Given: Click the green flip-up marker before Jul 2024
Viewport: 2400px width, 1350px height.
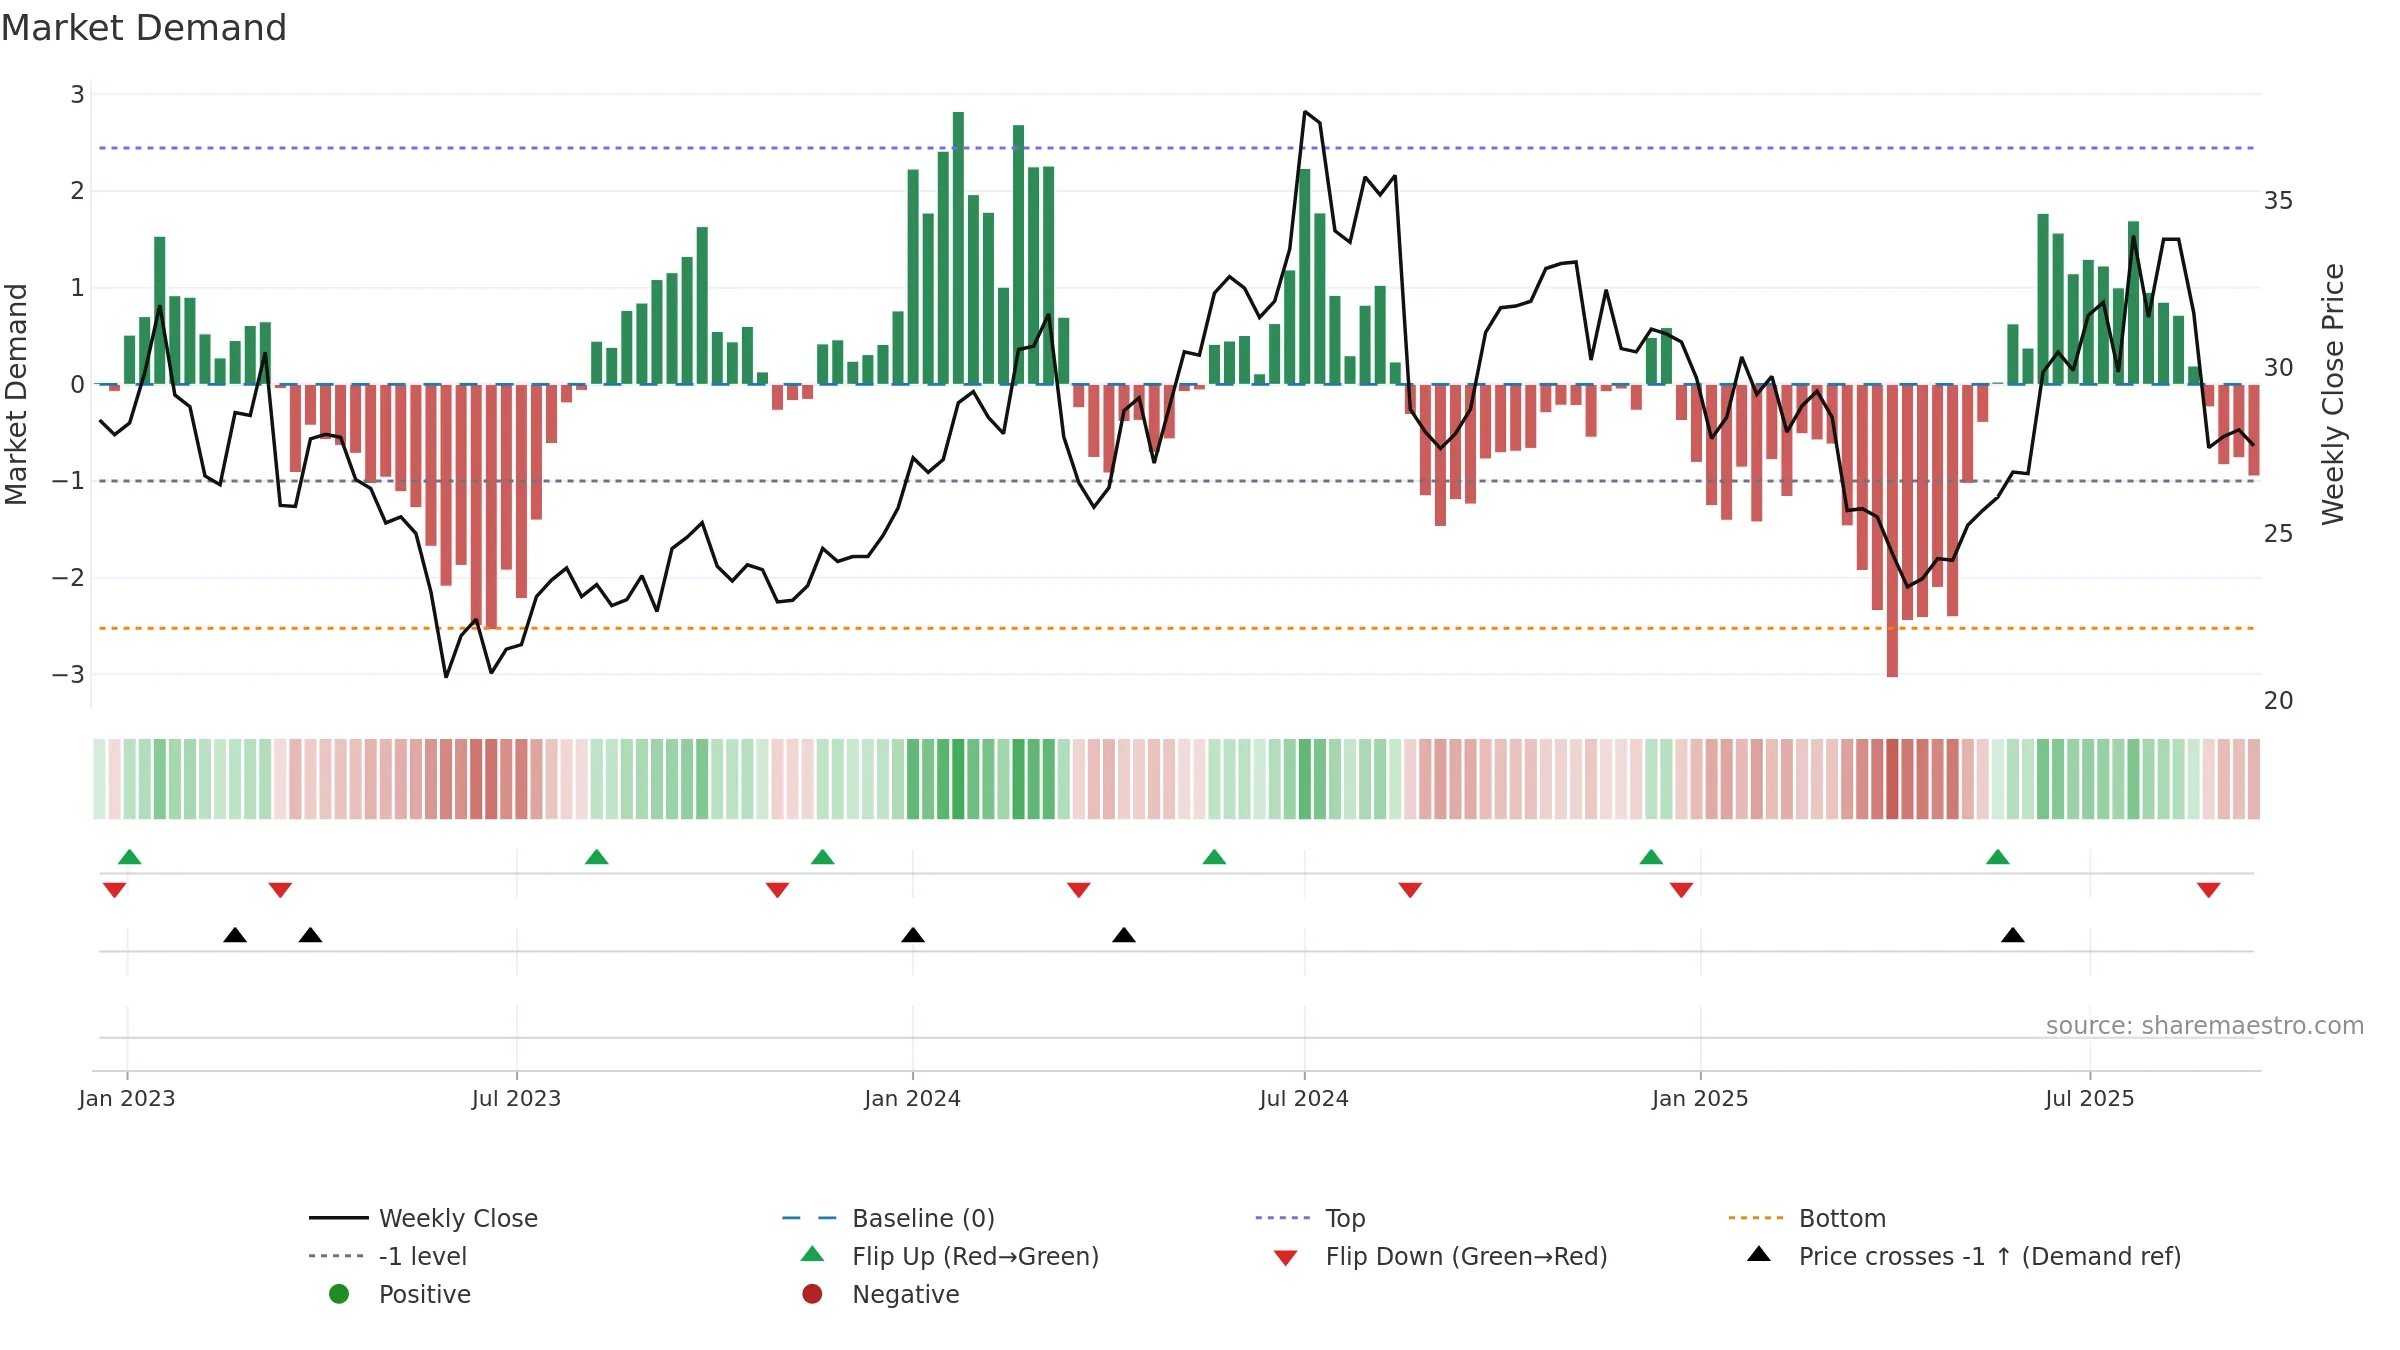Looking at the screenshot, I should pyautogui.click(x=1214, y=857).
